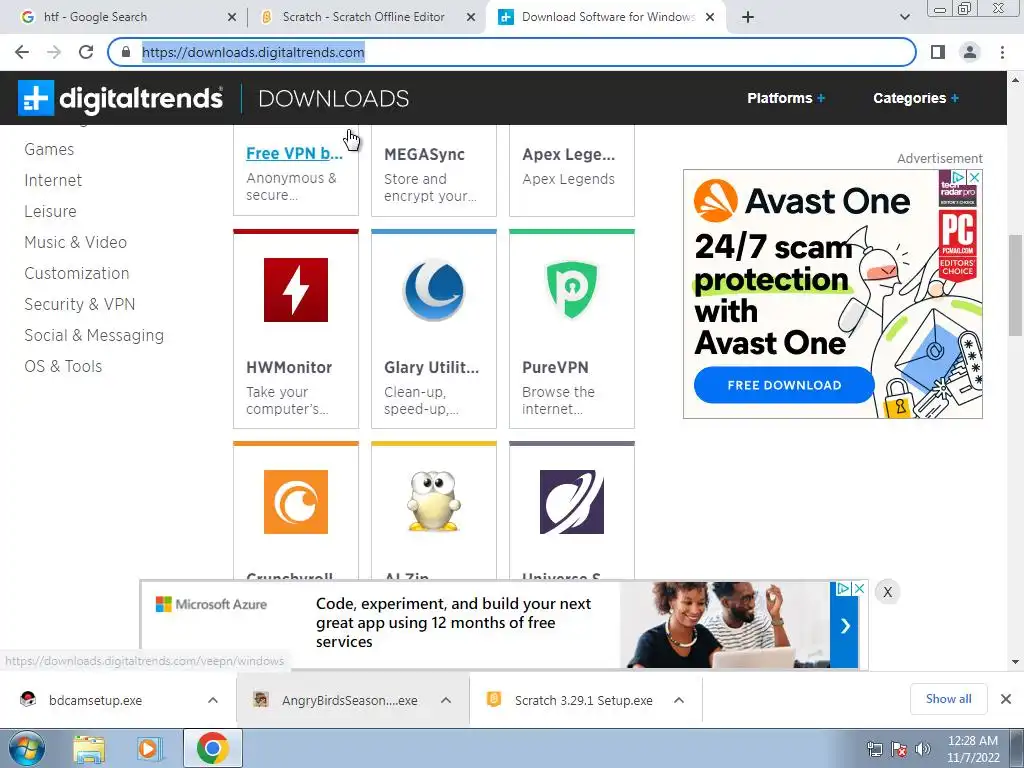View site info via padlock icon
The width and height of the screenshot is (1024, 768).
click(x=126, y=52)
